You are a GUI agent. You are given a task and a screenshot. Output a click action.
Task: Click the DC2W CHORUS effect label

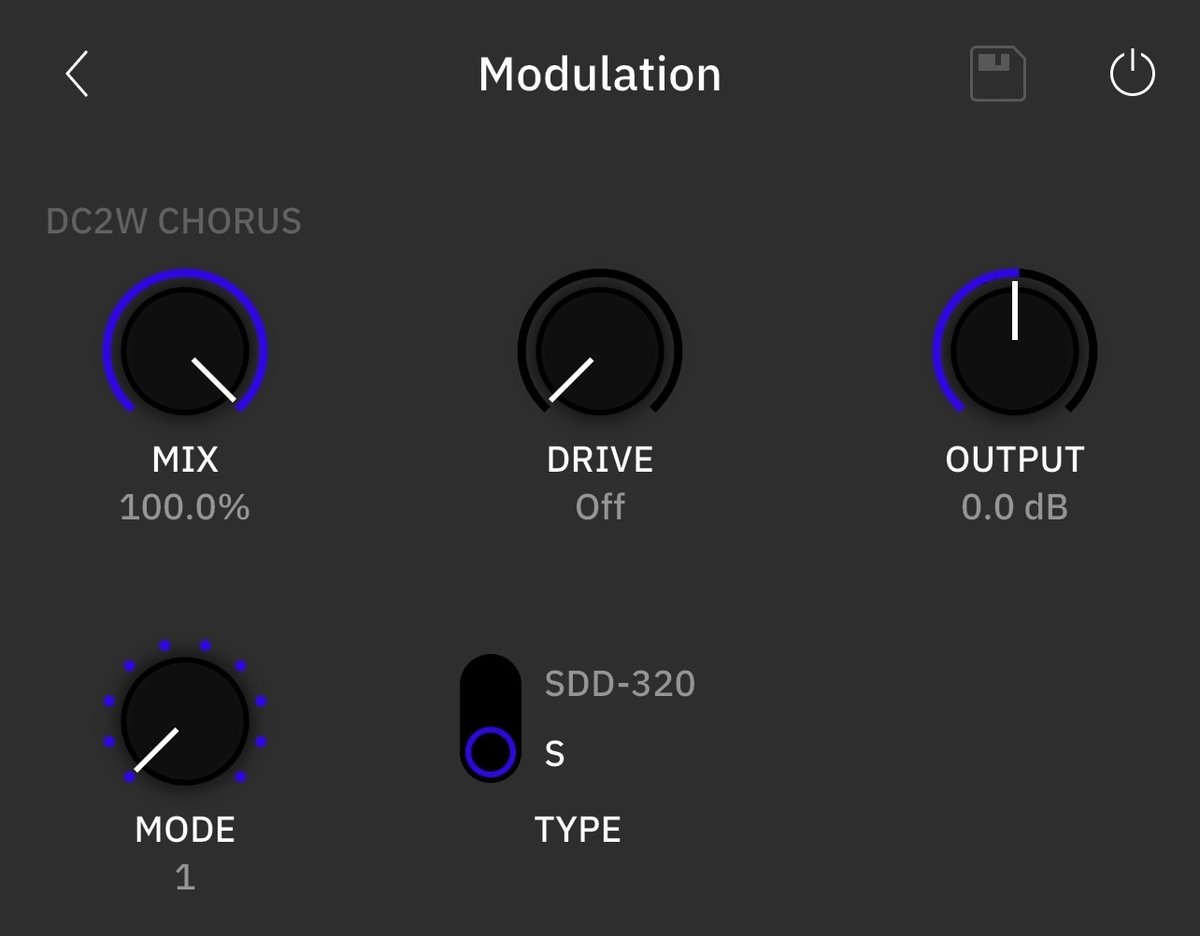click(174, 221)
